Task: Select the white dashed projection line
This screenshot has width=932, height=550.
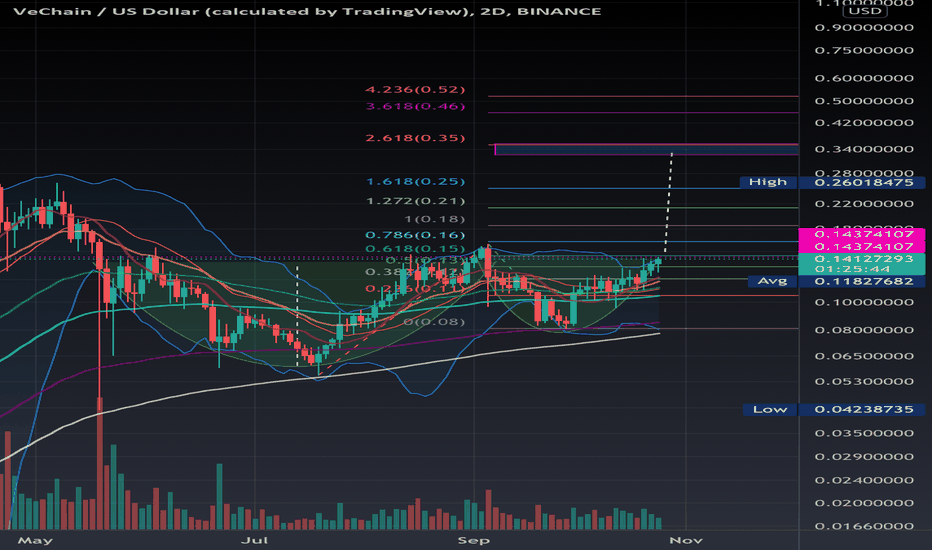Action: 668,205
